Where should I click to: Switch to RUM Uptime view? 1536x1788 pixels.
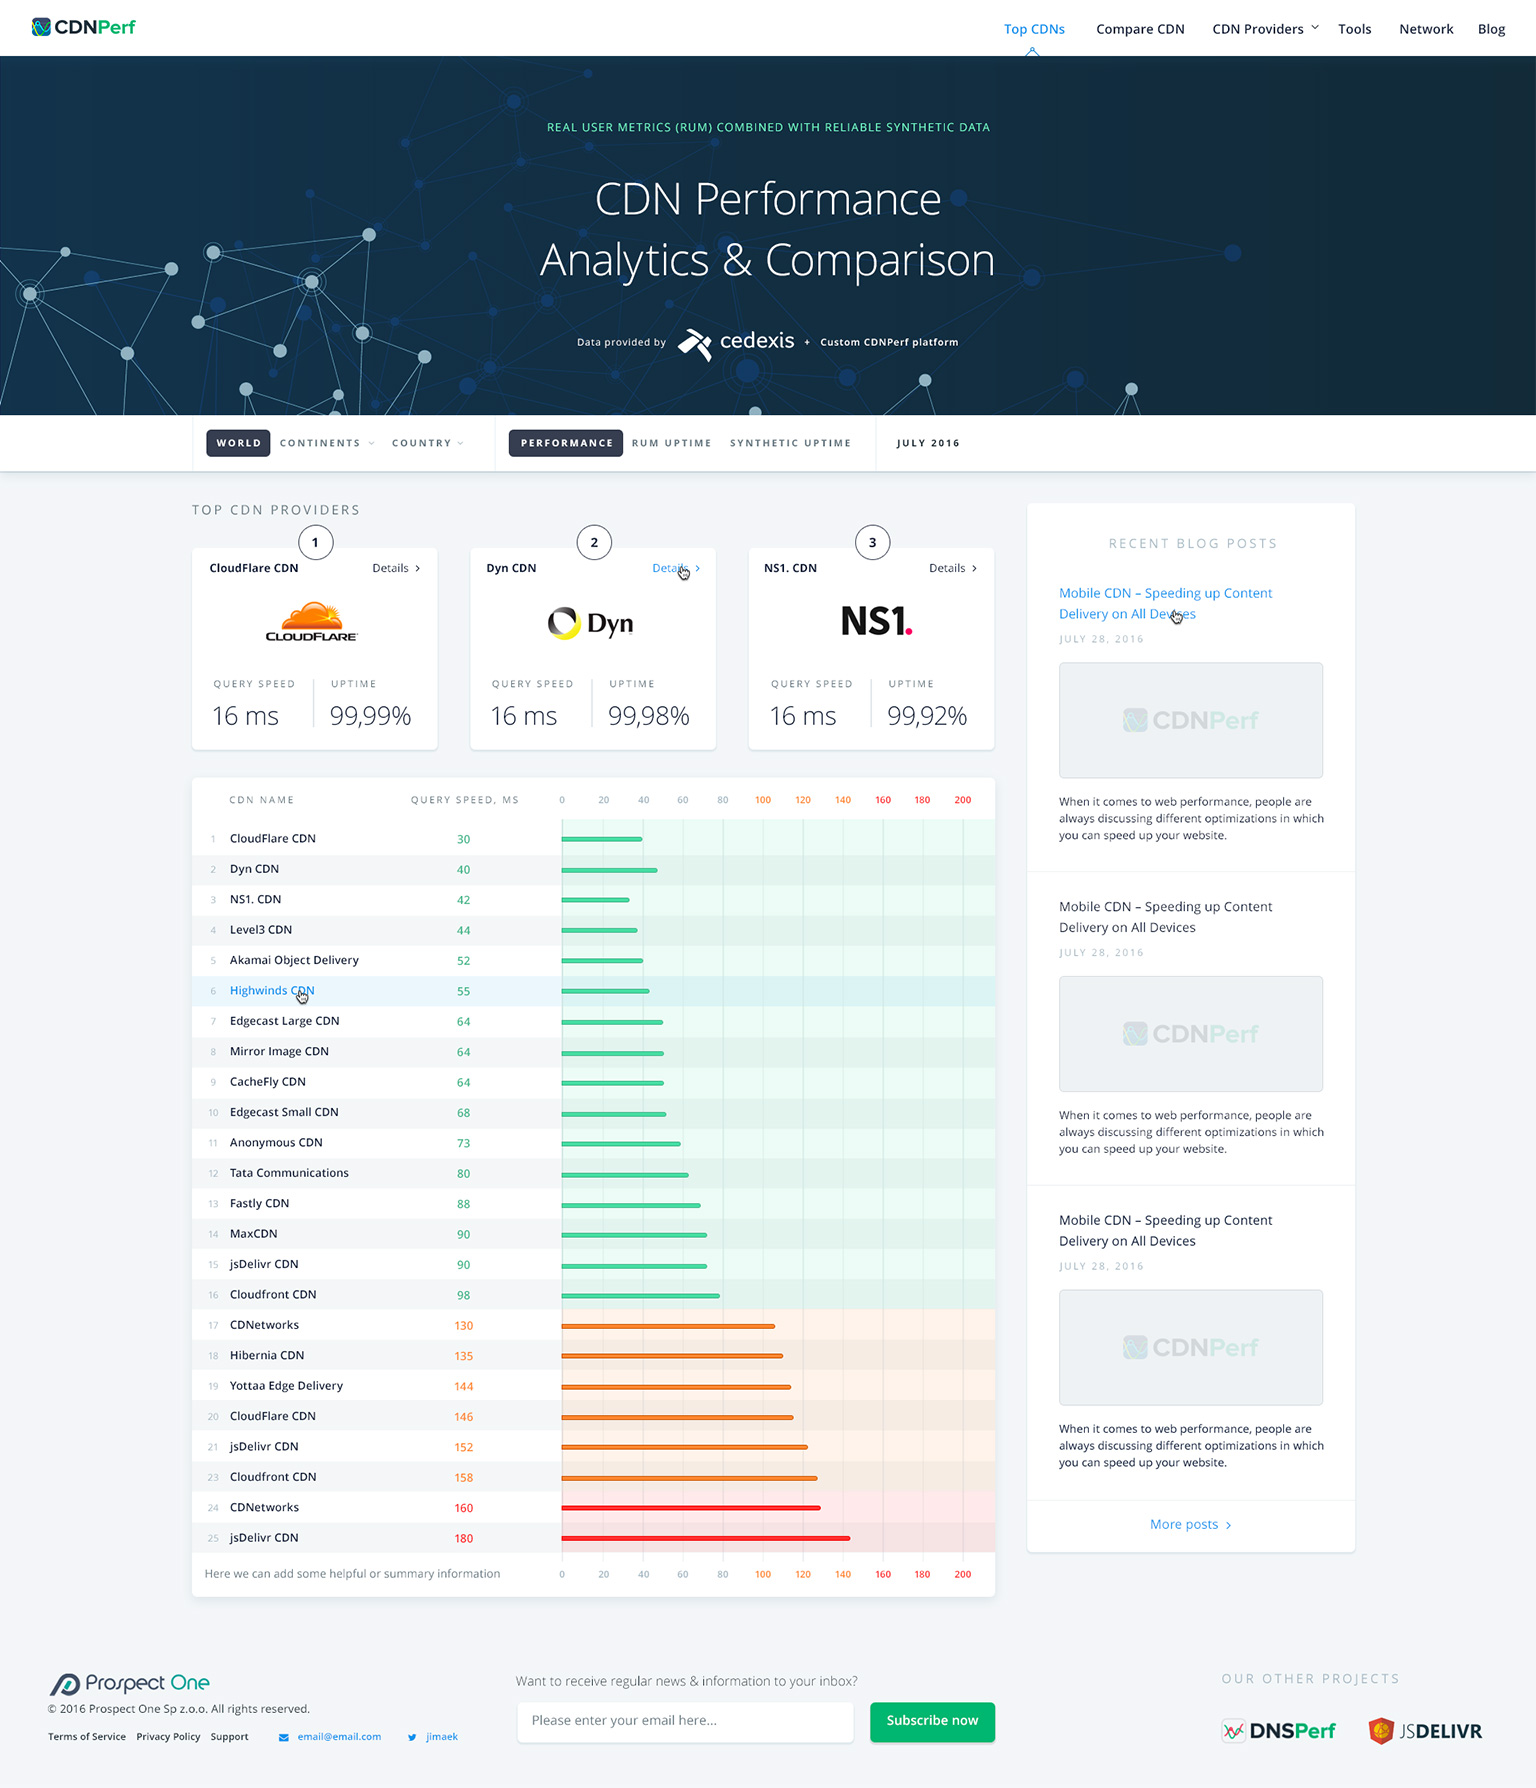click(671, 443)
